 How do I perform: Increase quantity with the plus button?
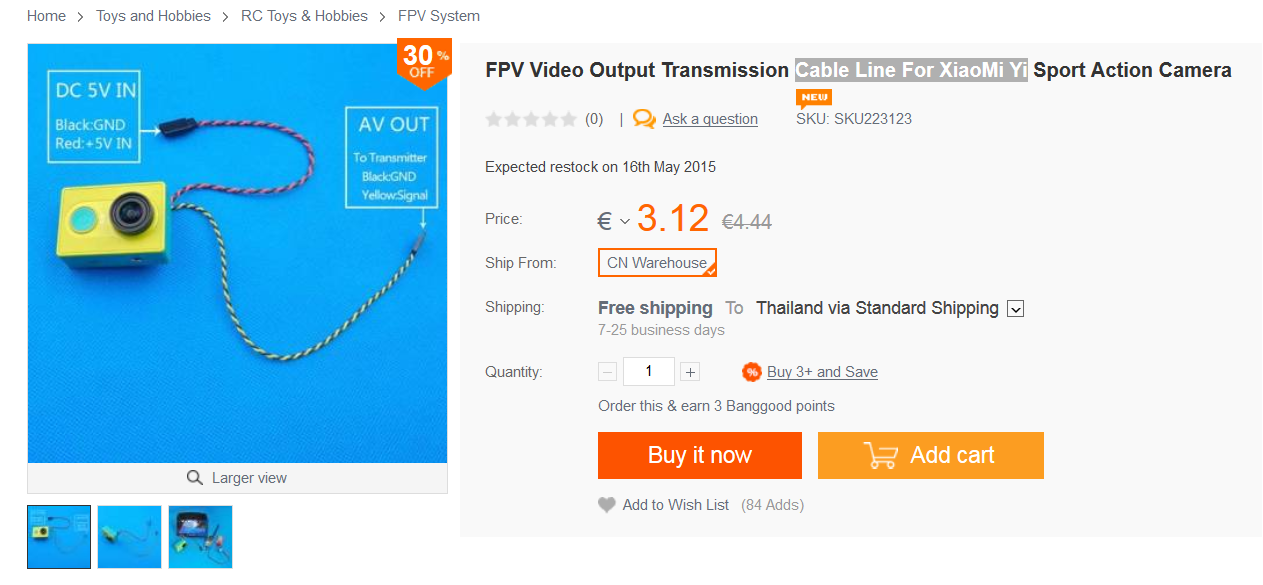click(x=690, y=372)
